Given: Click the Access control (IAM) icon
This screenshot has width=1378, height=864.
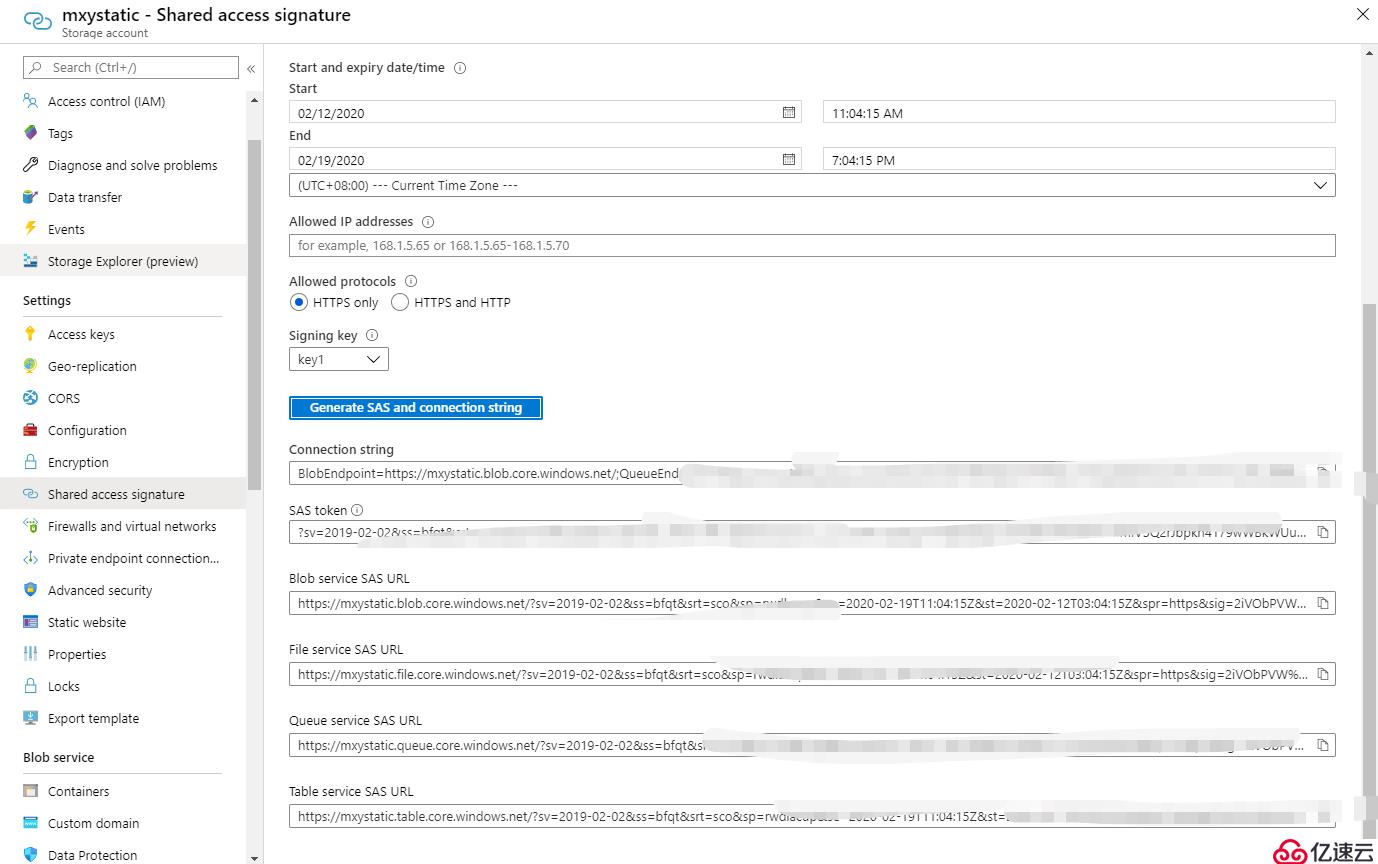Looking at the screenshot, I should (x=30, y=101).
